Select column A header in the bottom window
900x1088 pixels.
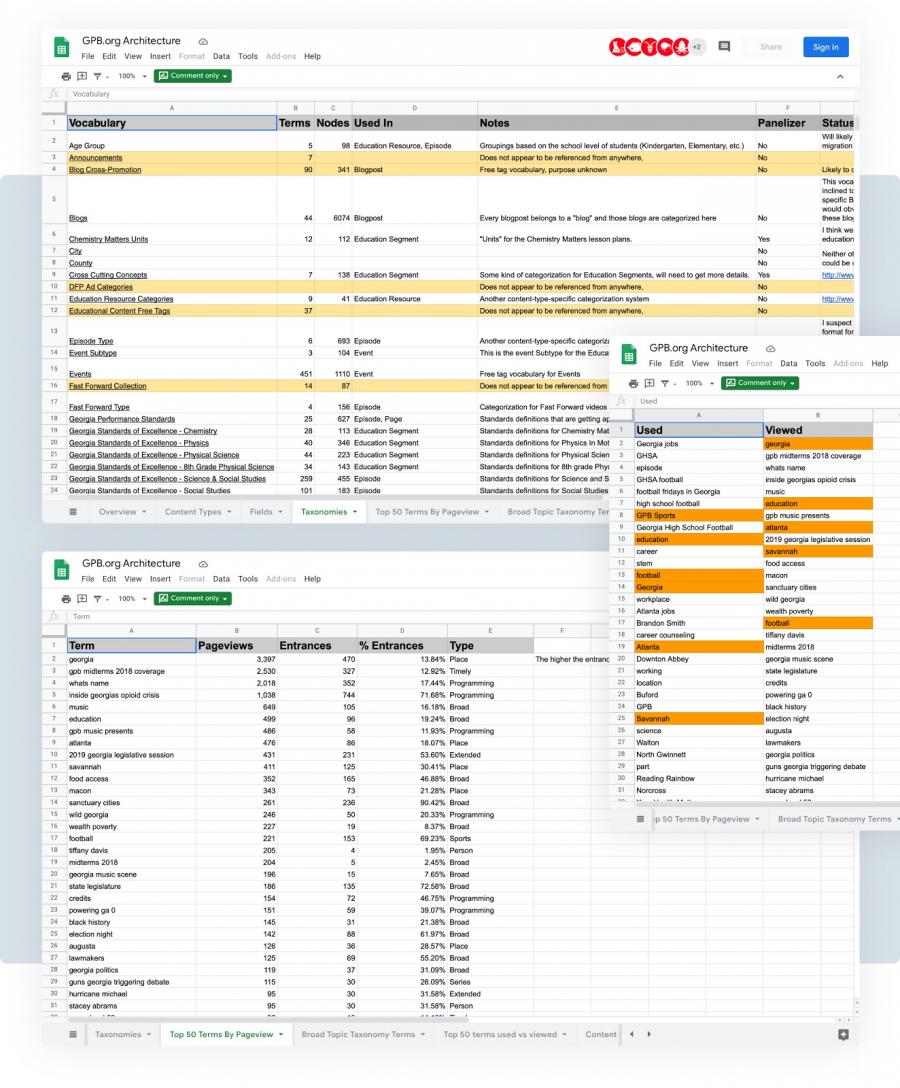point(131,631)
